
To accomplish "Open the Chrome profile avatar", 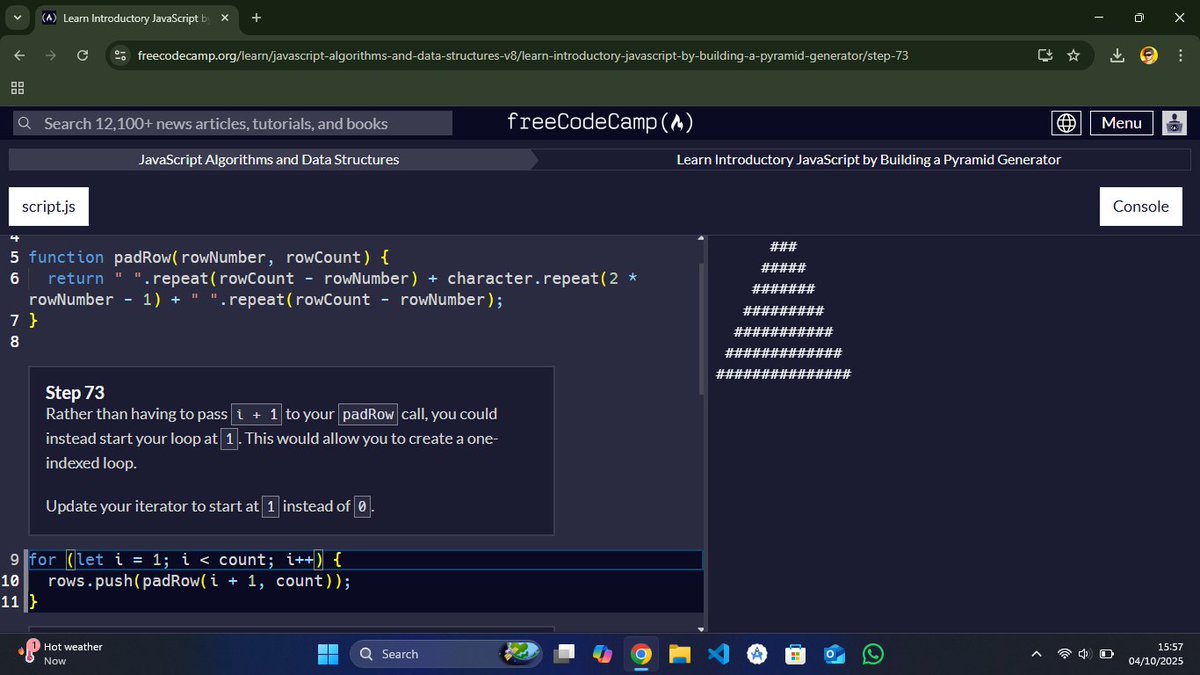I will click(x=1148, y=55).
